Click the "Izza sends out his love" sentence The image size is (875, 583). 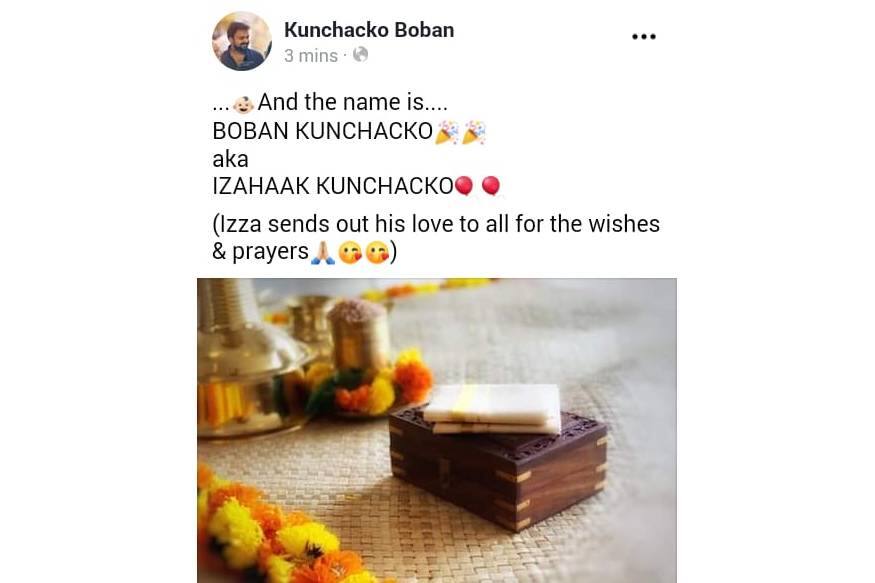point(436,238)
